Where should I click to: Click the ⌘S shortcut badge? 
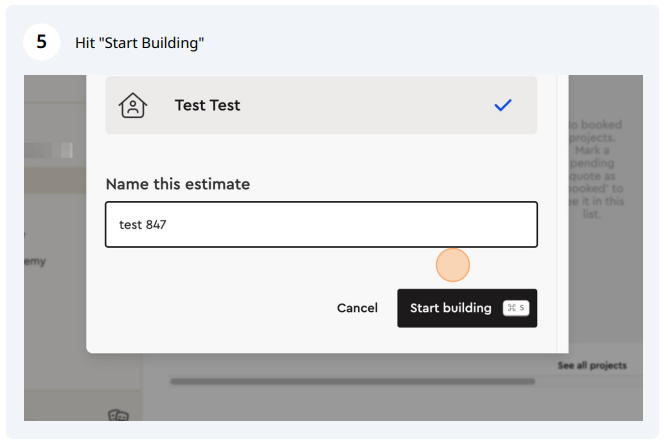point(516,308)
